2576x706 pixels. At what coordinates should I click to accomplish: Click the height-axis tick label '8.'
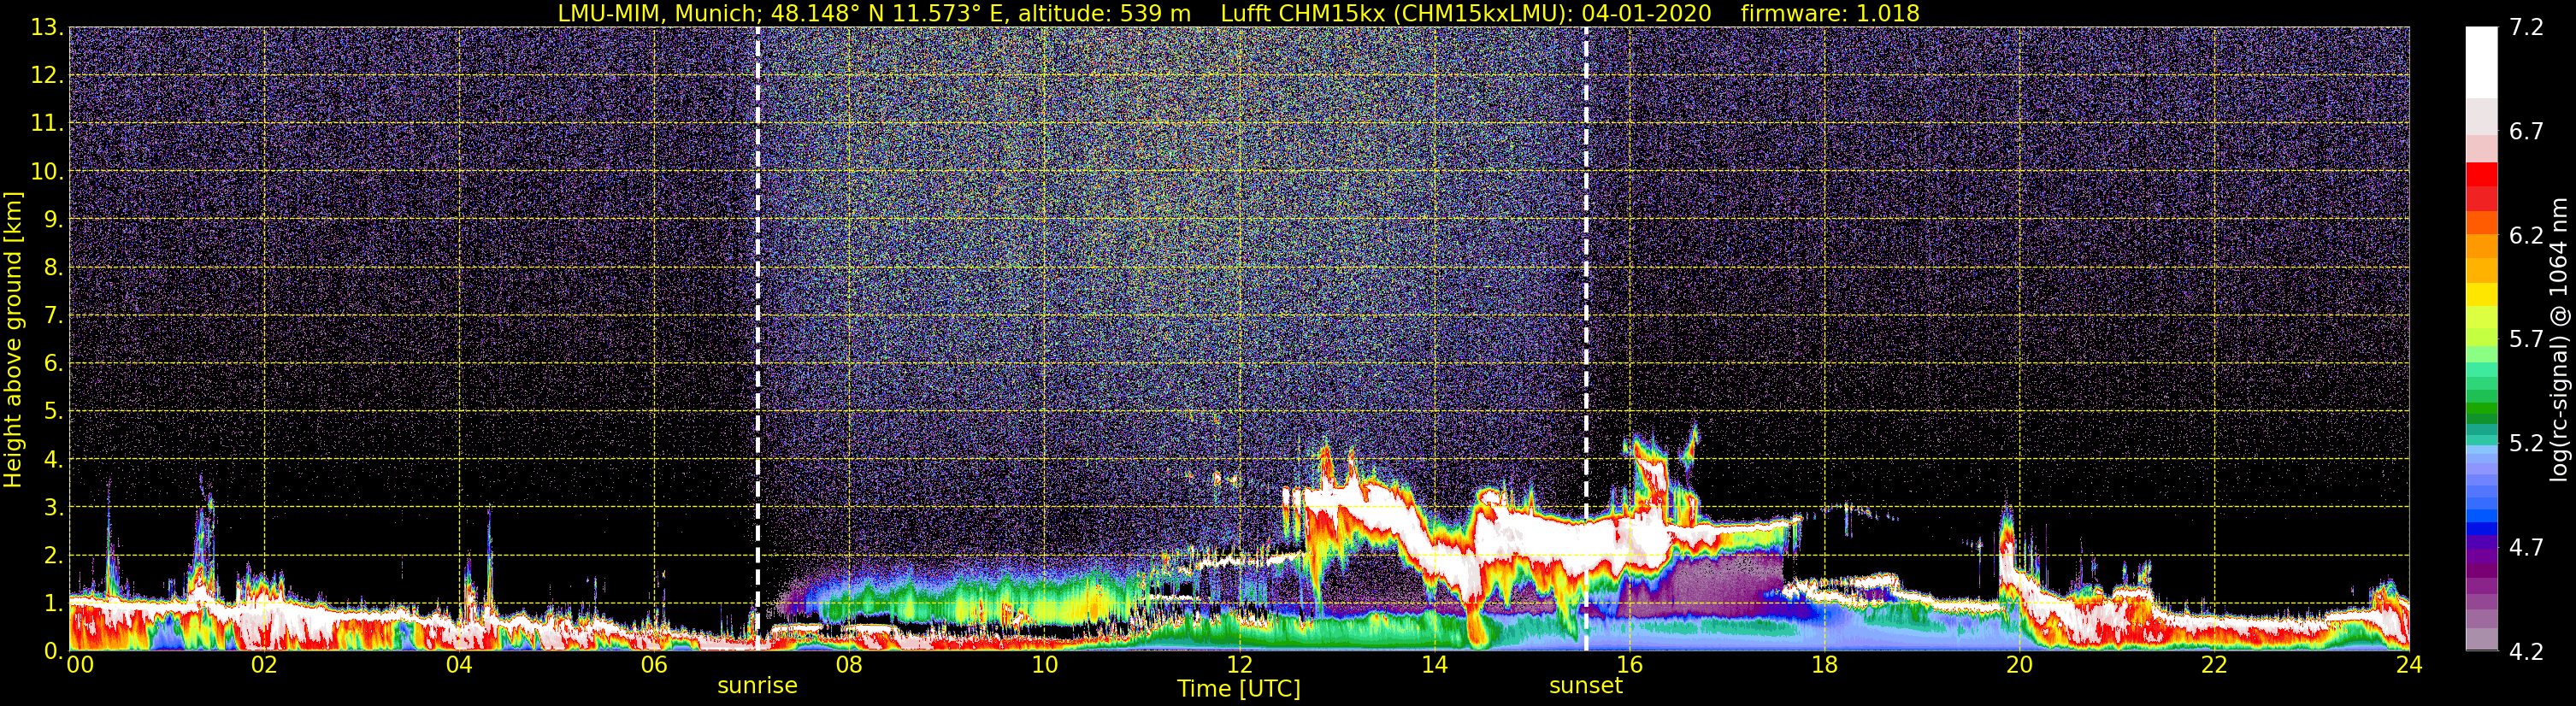(53, 268)
